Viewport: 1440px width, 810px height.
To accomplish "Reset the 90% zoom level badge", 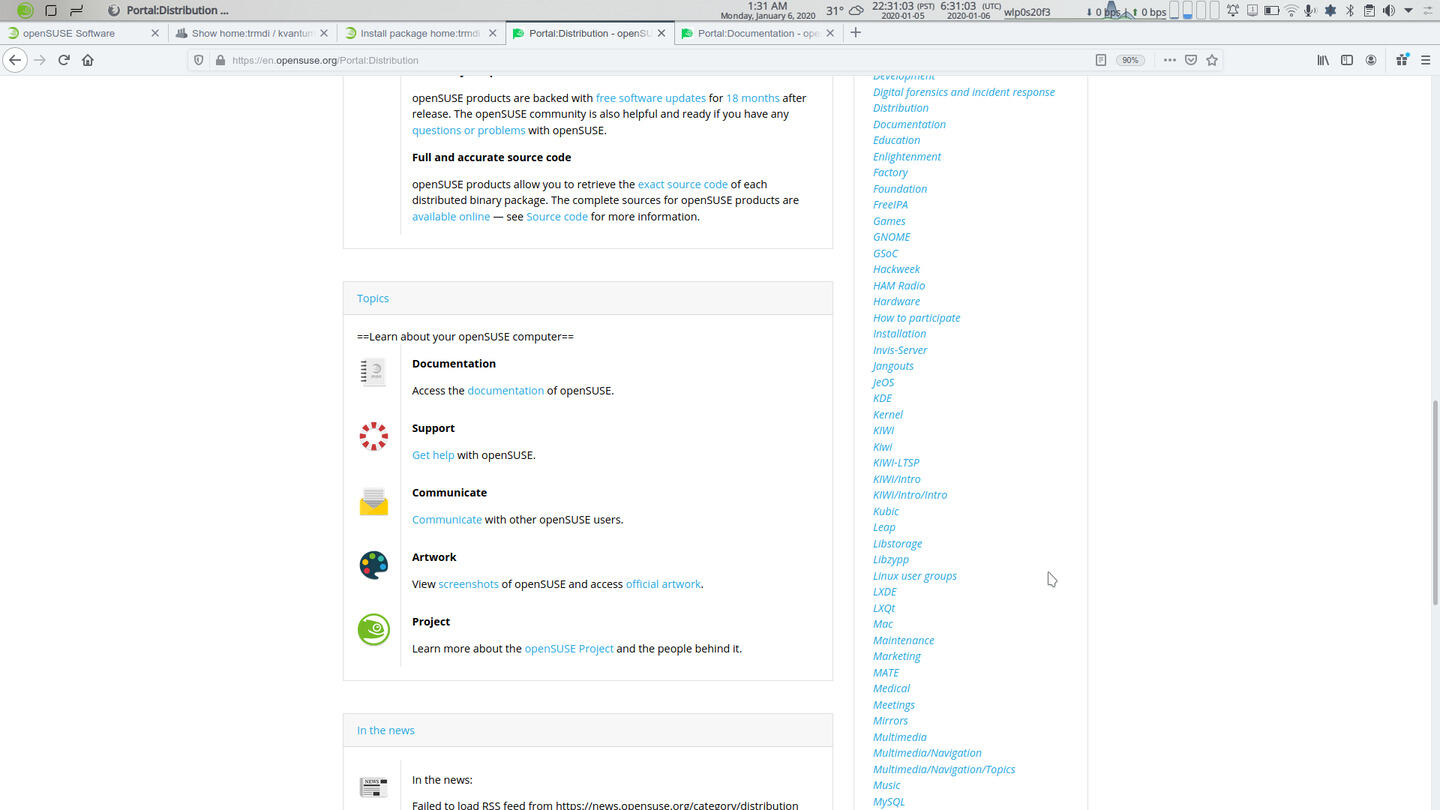I will (x=1130, y=60).
